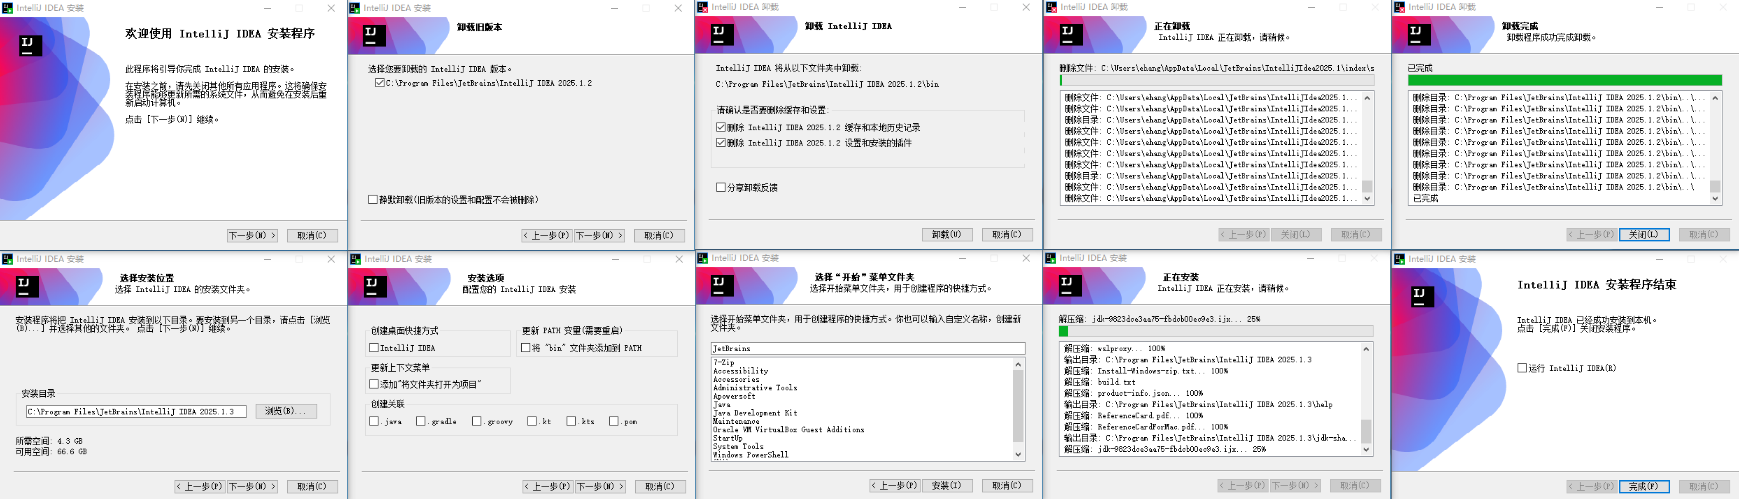The image size is (1739, 499).
Task: Click scroll-up arrow of 卸载完成 log list
Action: (1715, 98)
